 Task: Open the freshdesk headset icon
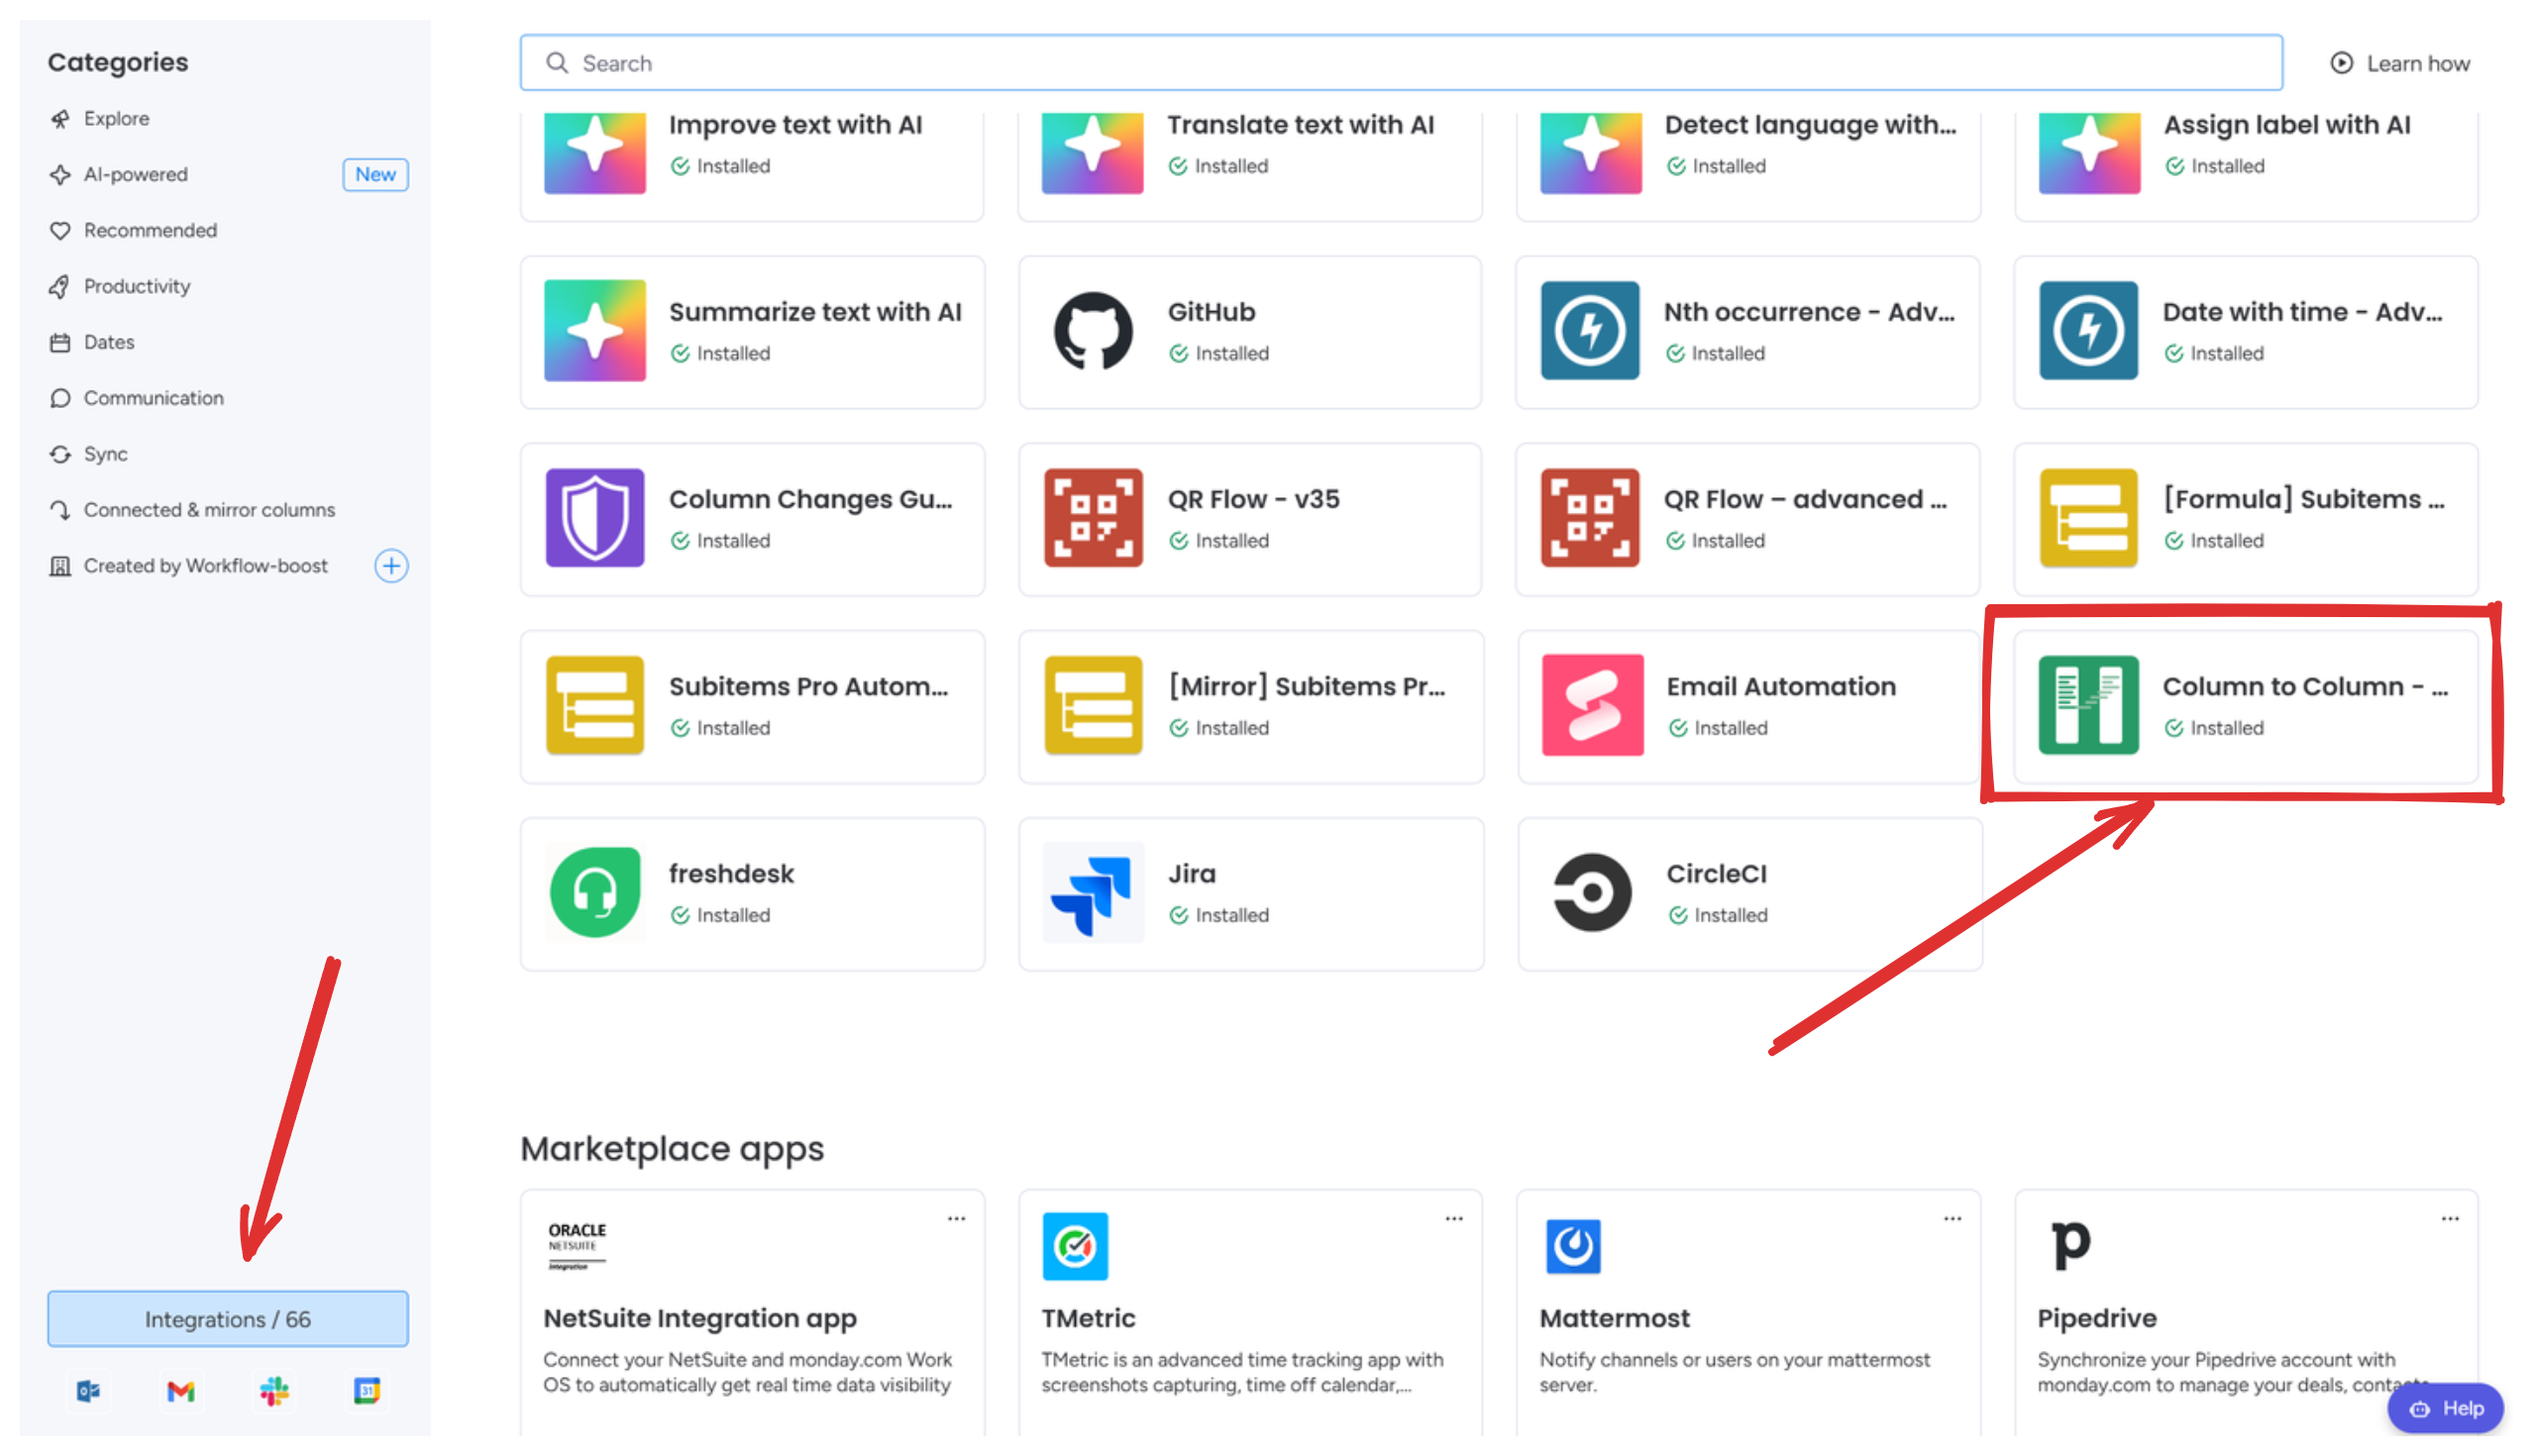pyautogui.click(x=594, y=893)
